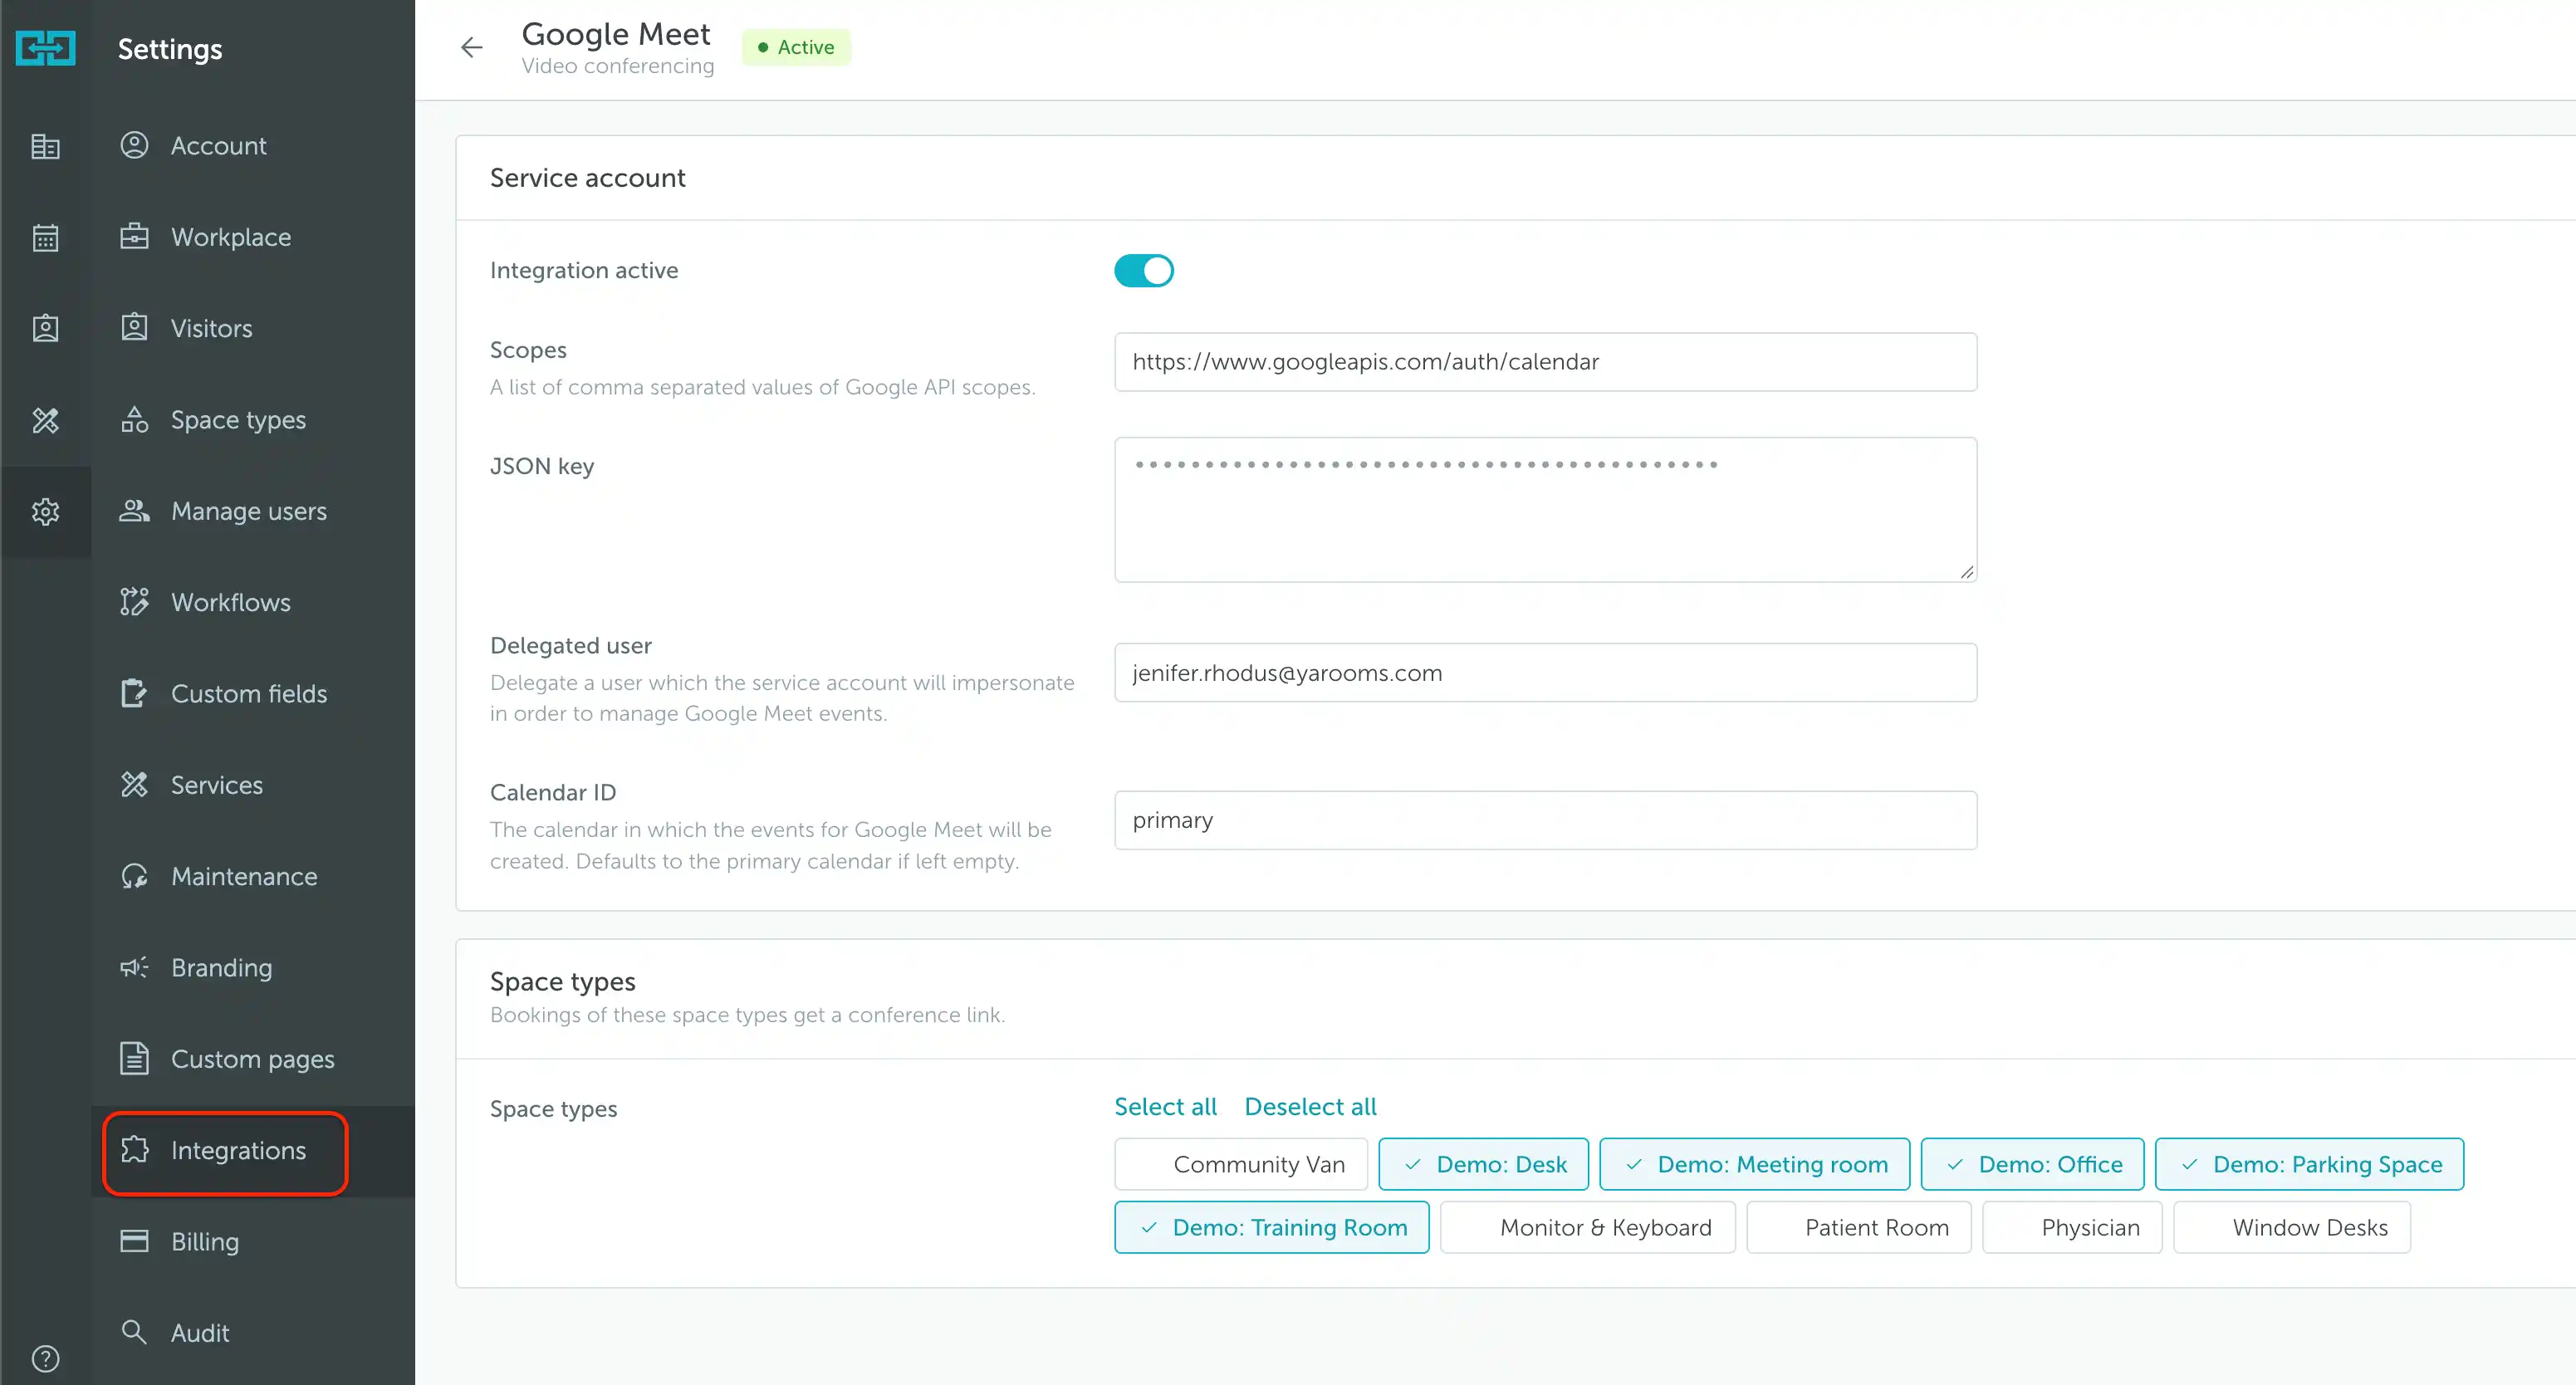Open the calendar icon in left rail
Screen dimensions: 2576x1385
click(45, 238)
